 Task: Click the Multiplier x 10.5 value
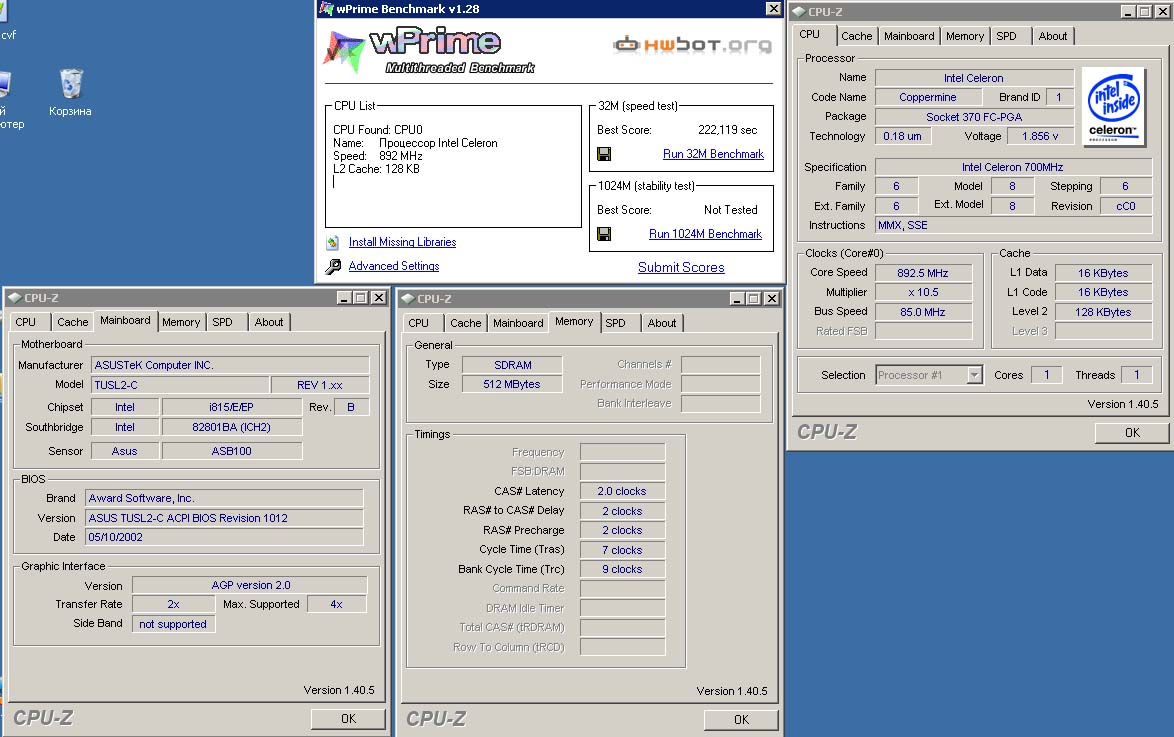coord(923,293)
